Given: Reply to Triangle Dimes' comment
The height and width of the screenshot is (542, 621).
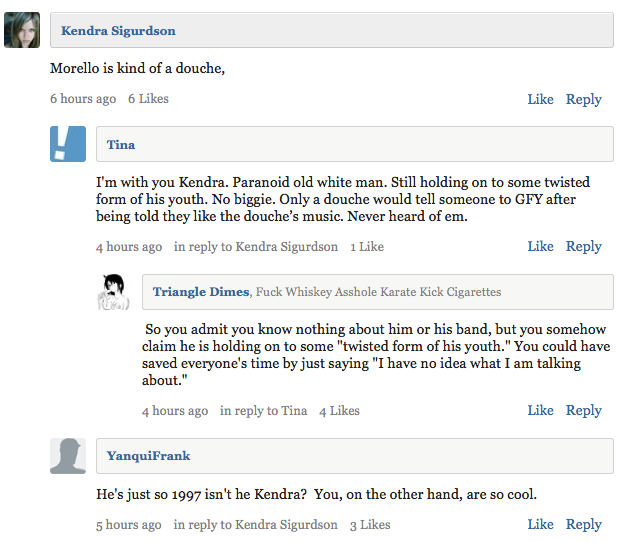Looking at the screenshot, I should pyautogui.click(x=583, y=411).
